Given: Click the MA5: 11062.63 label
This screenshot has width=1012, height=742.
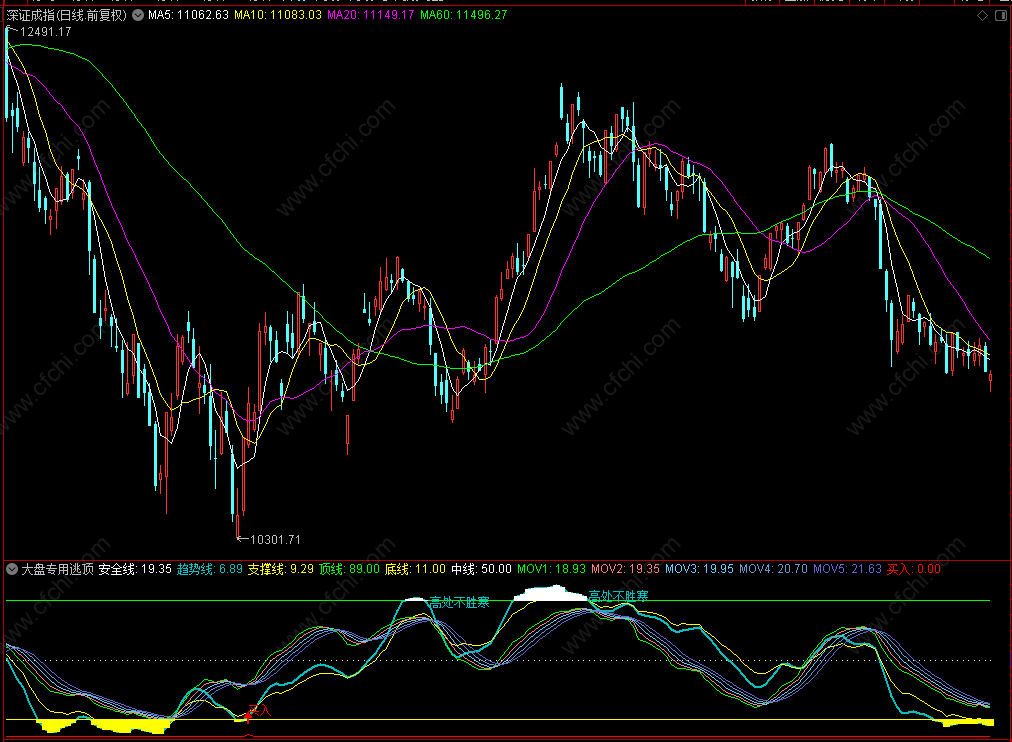Looking at the screenshot, I should (x=188, y=15).
